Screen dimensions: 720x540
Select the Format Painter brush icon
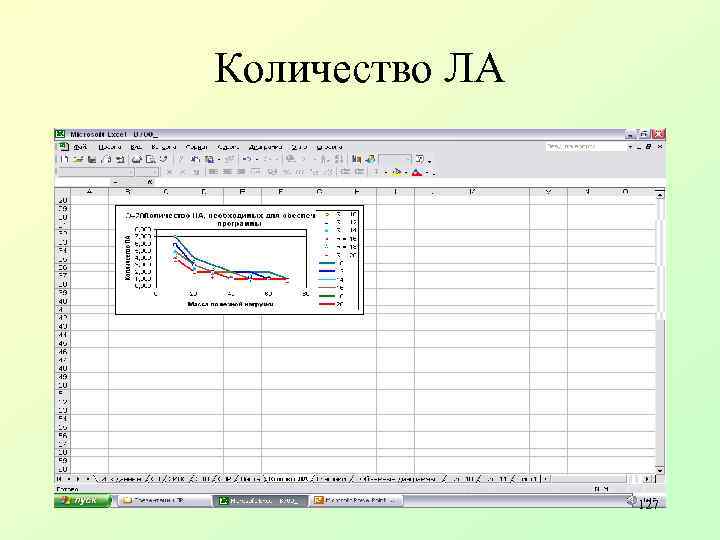pyautogui.click(x=230, y=159)
